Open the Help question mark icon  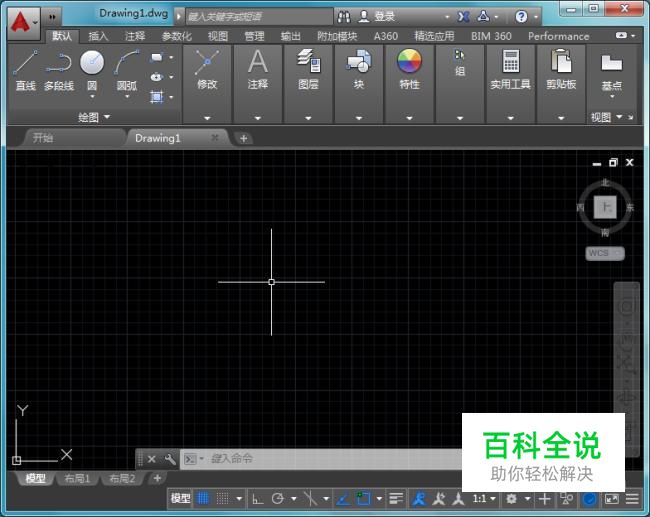coord(521,17)
